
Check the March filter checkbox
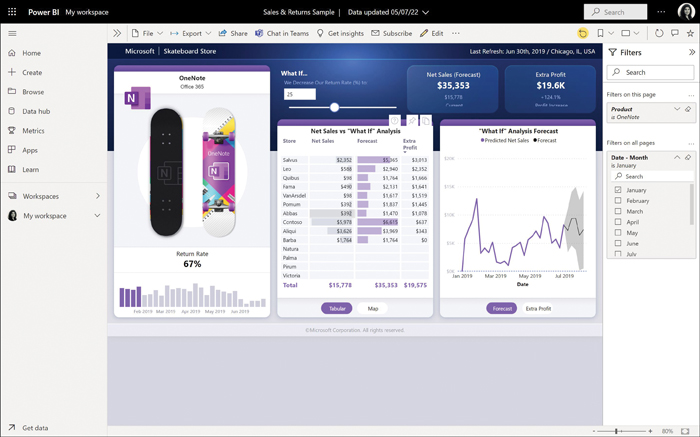tap(618, 211)
